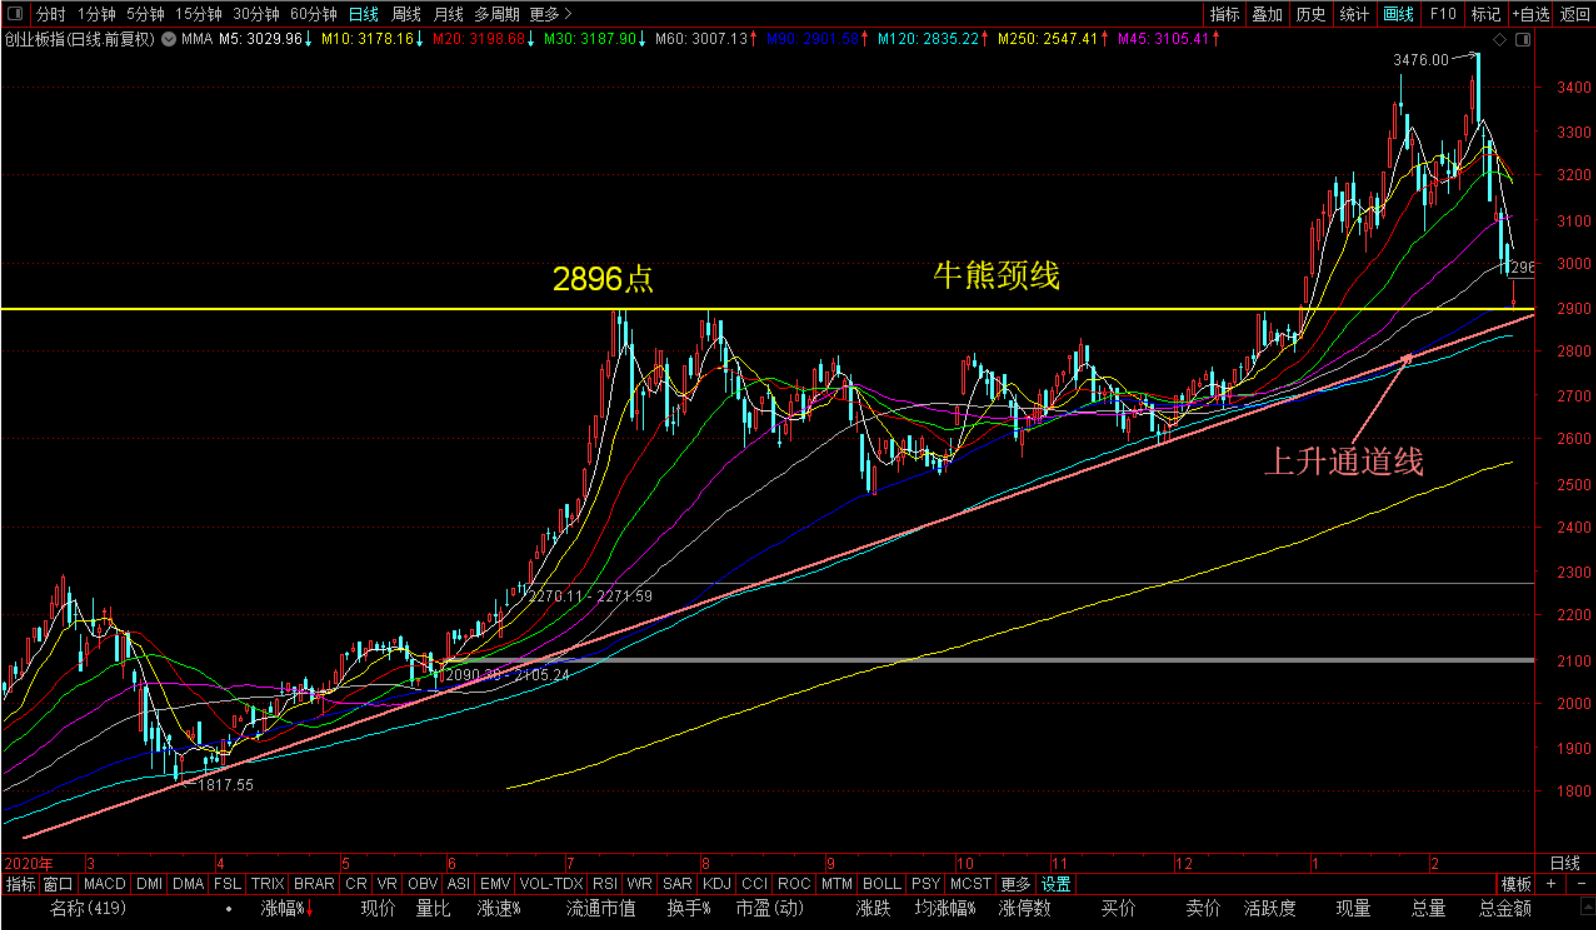Click the 叠加 overlay button

click(1268, 14)
